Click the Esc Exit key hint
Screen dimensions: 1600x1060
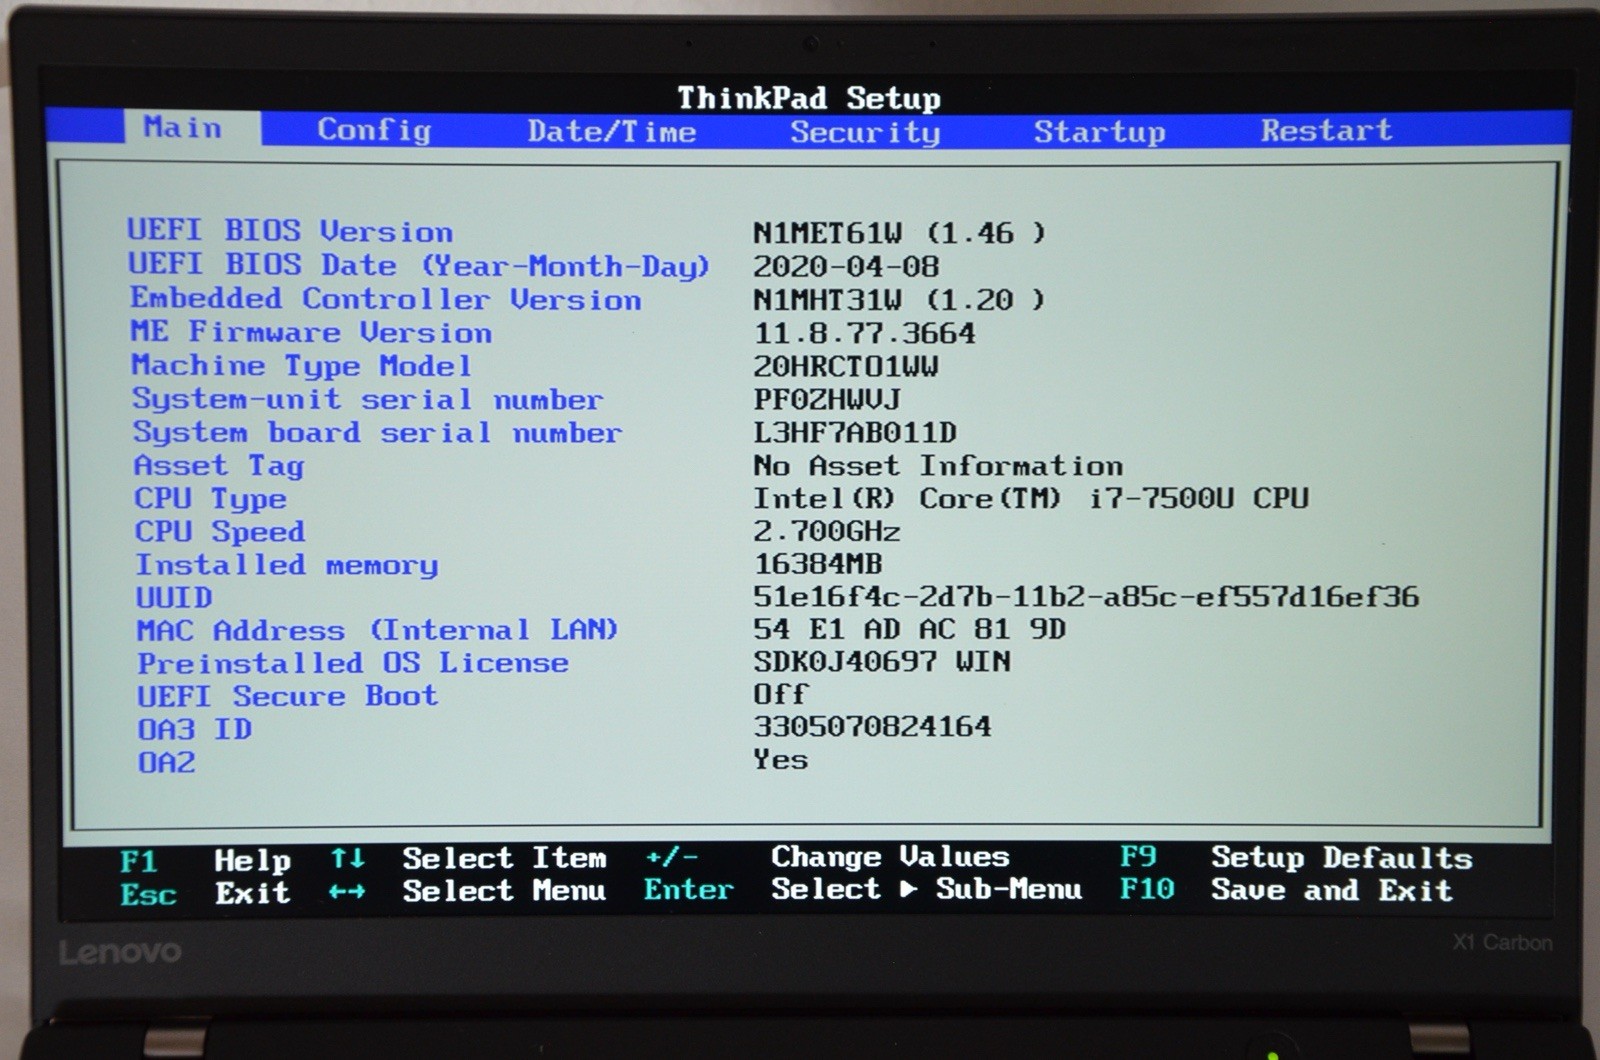[x=205, y=893]
